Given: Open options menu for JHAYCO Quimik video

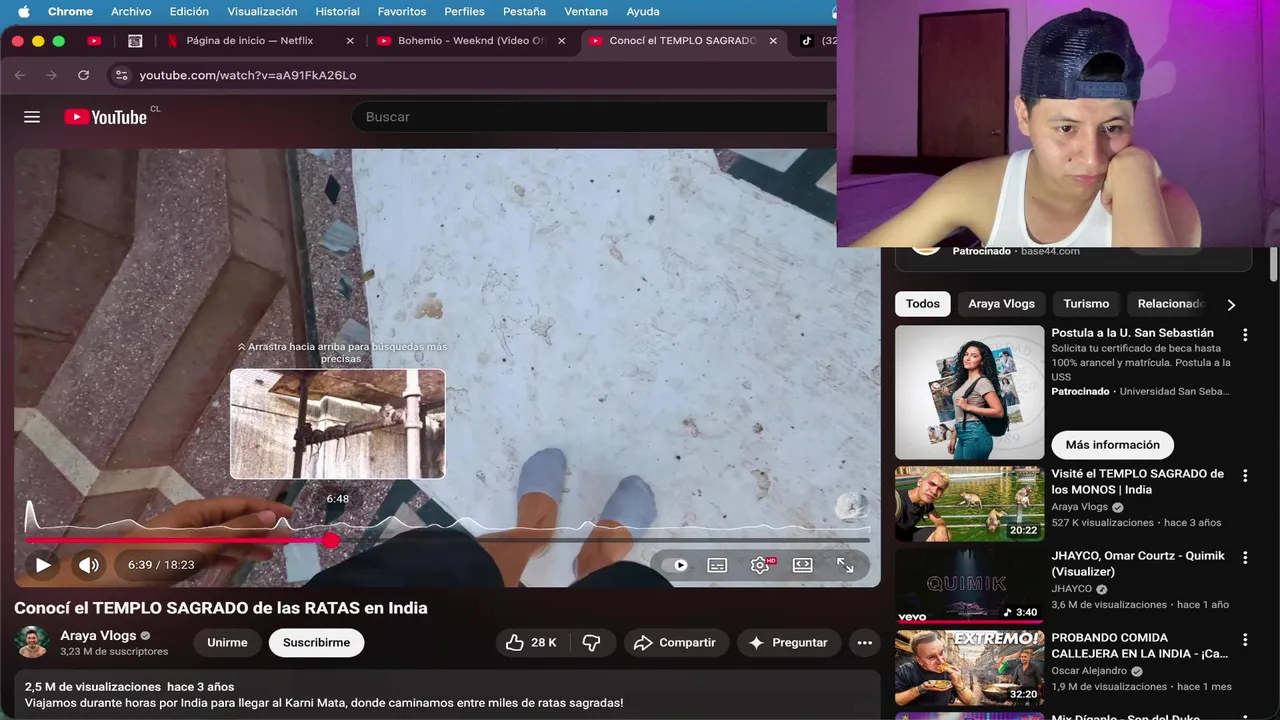Looking at the screenshot, I should [1245, 558].
